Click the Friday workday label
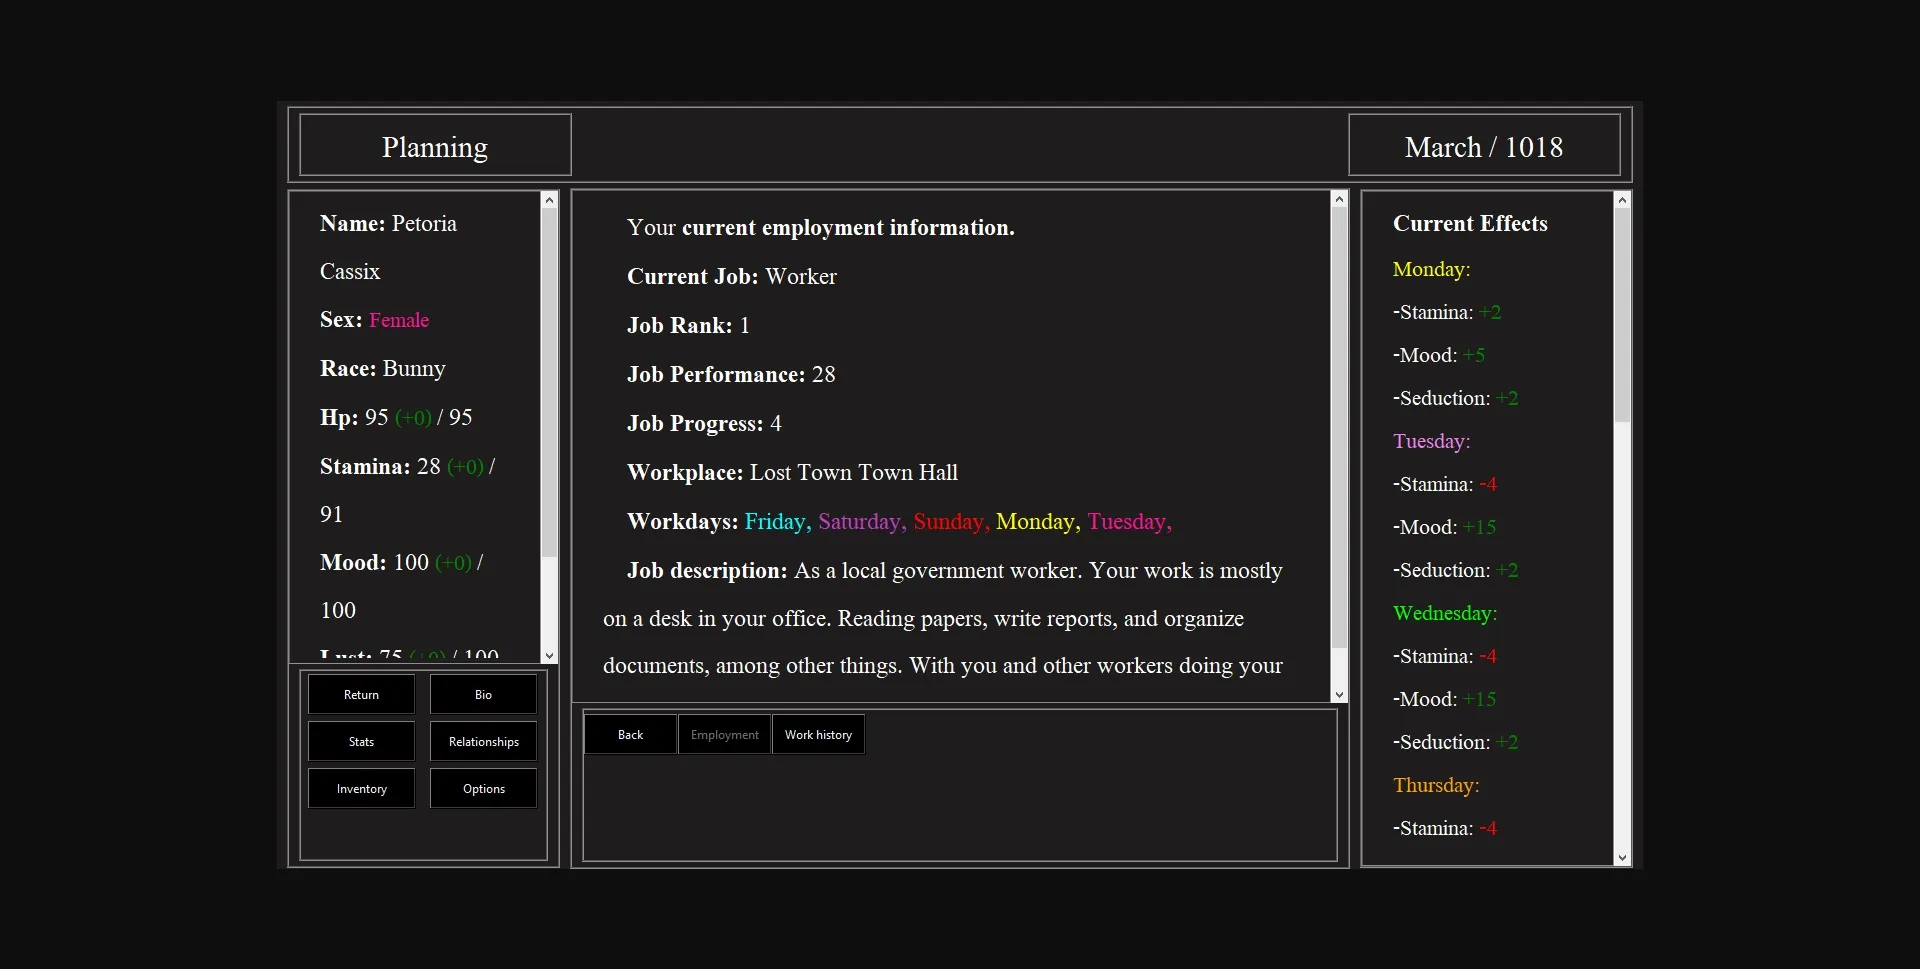Image resolution: width=1920 pixels, height=969 pixels. (x=775, y=521)
